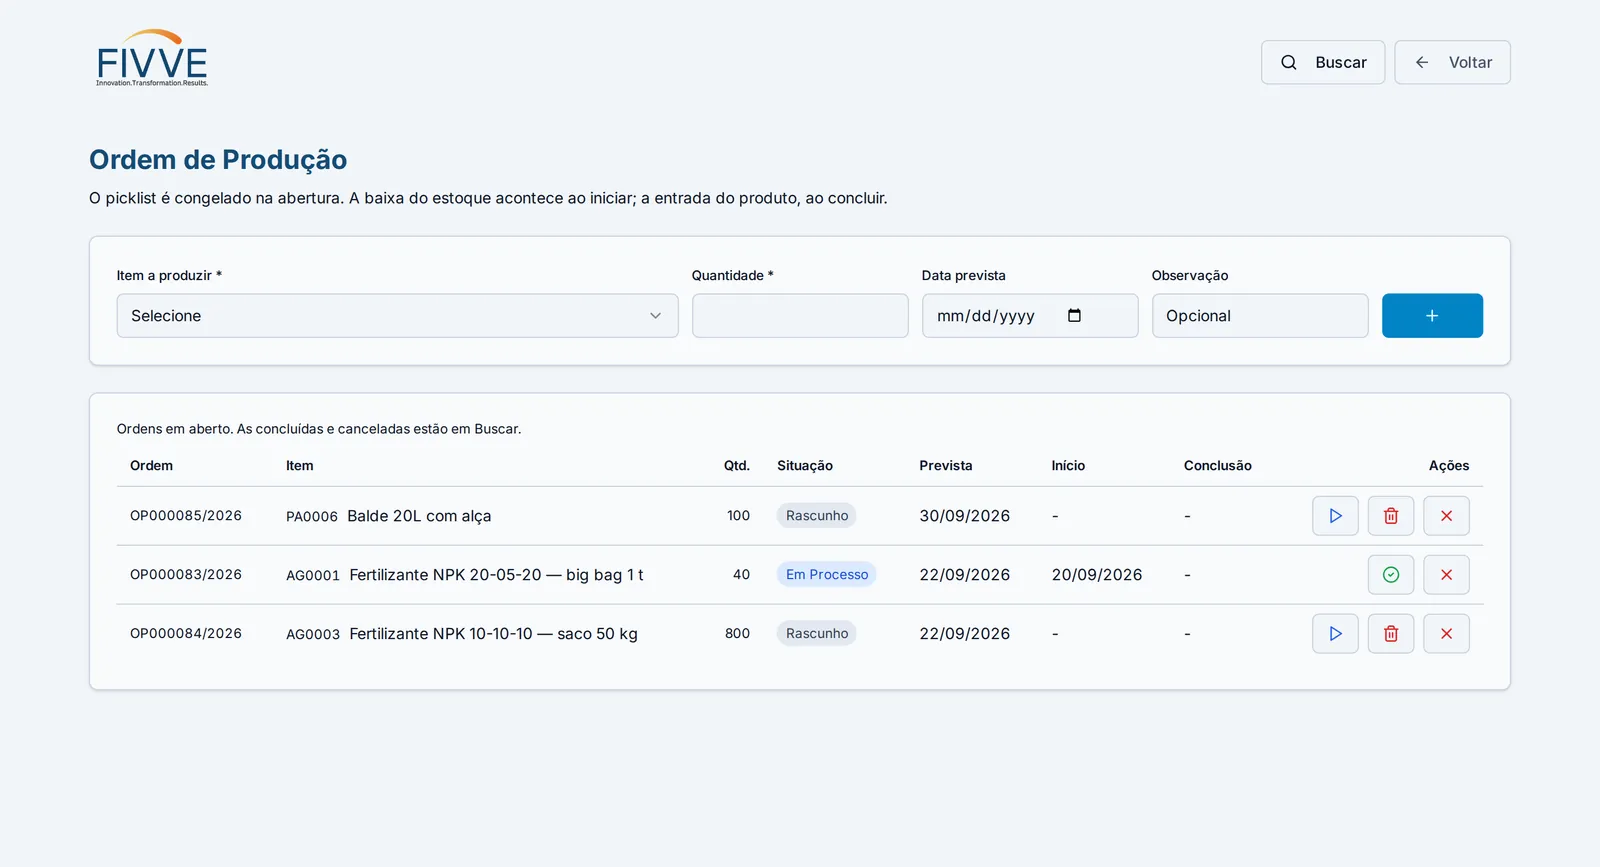1600x867 pixels.
Task: Click Rascunho badge of order OP000085/2026
Action: pos(817,516)
